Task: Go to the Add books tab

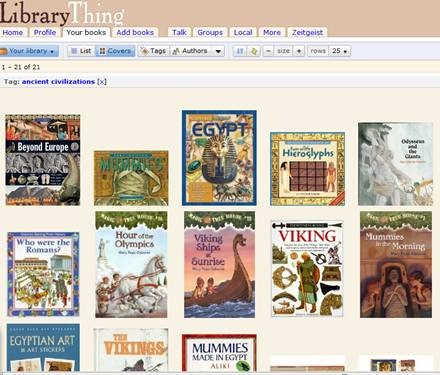Action: (x=135, y=32)
